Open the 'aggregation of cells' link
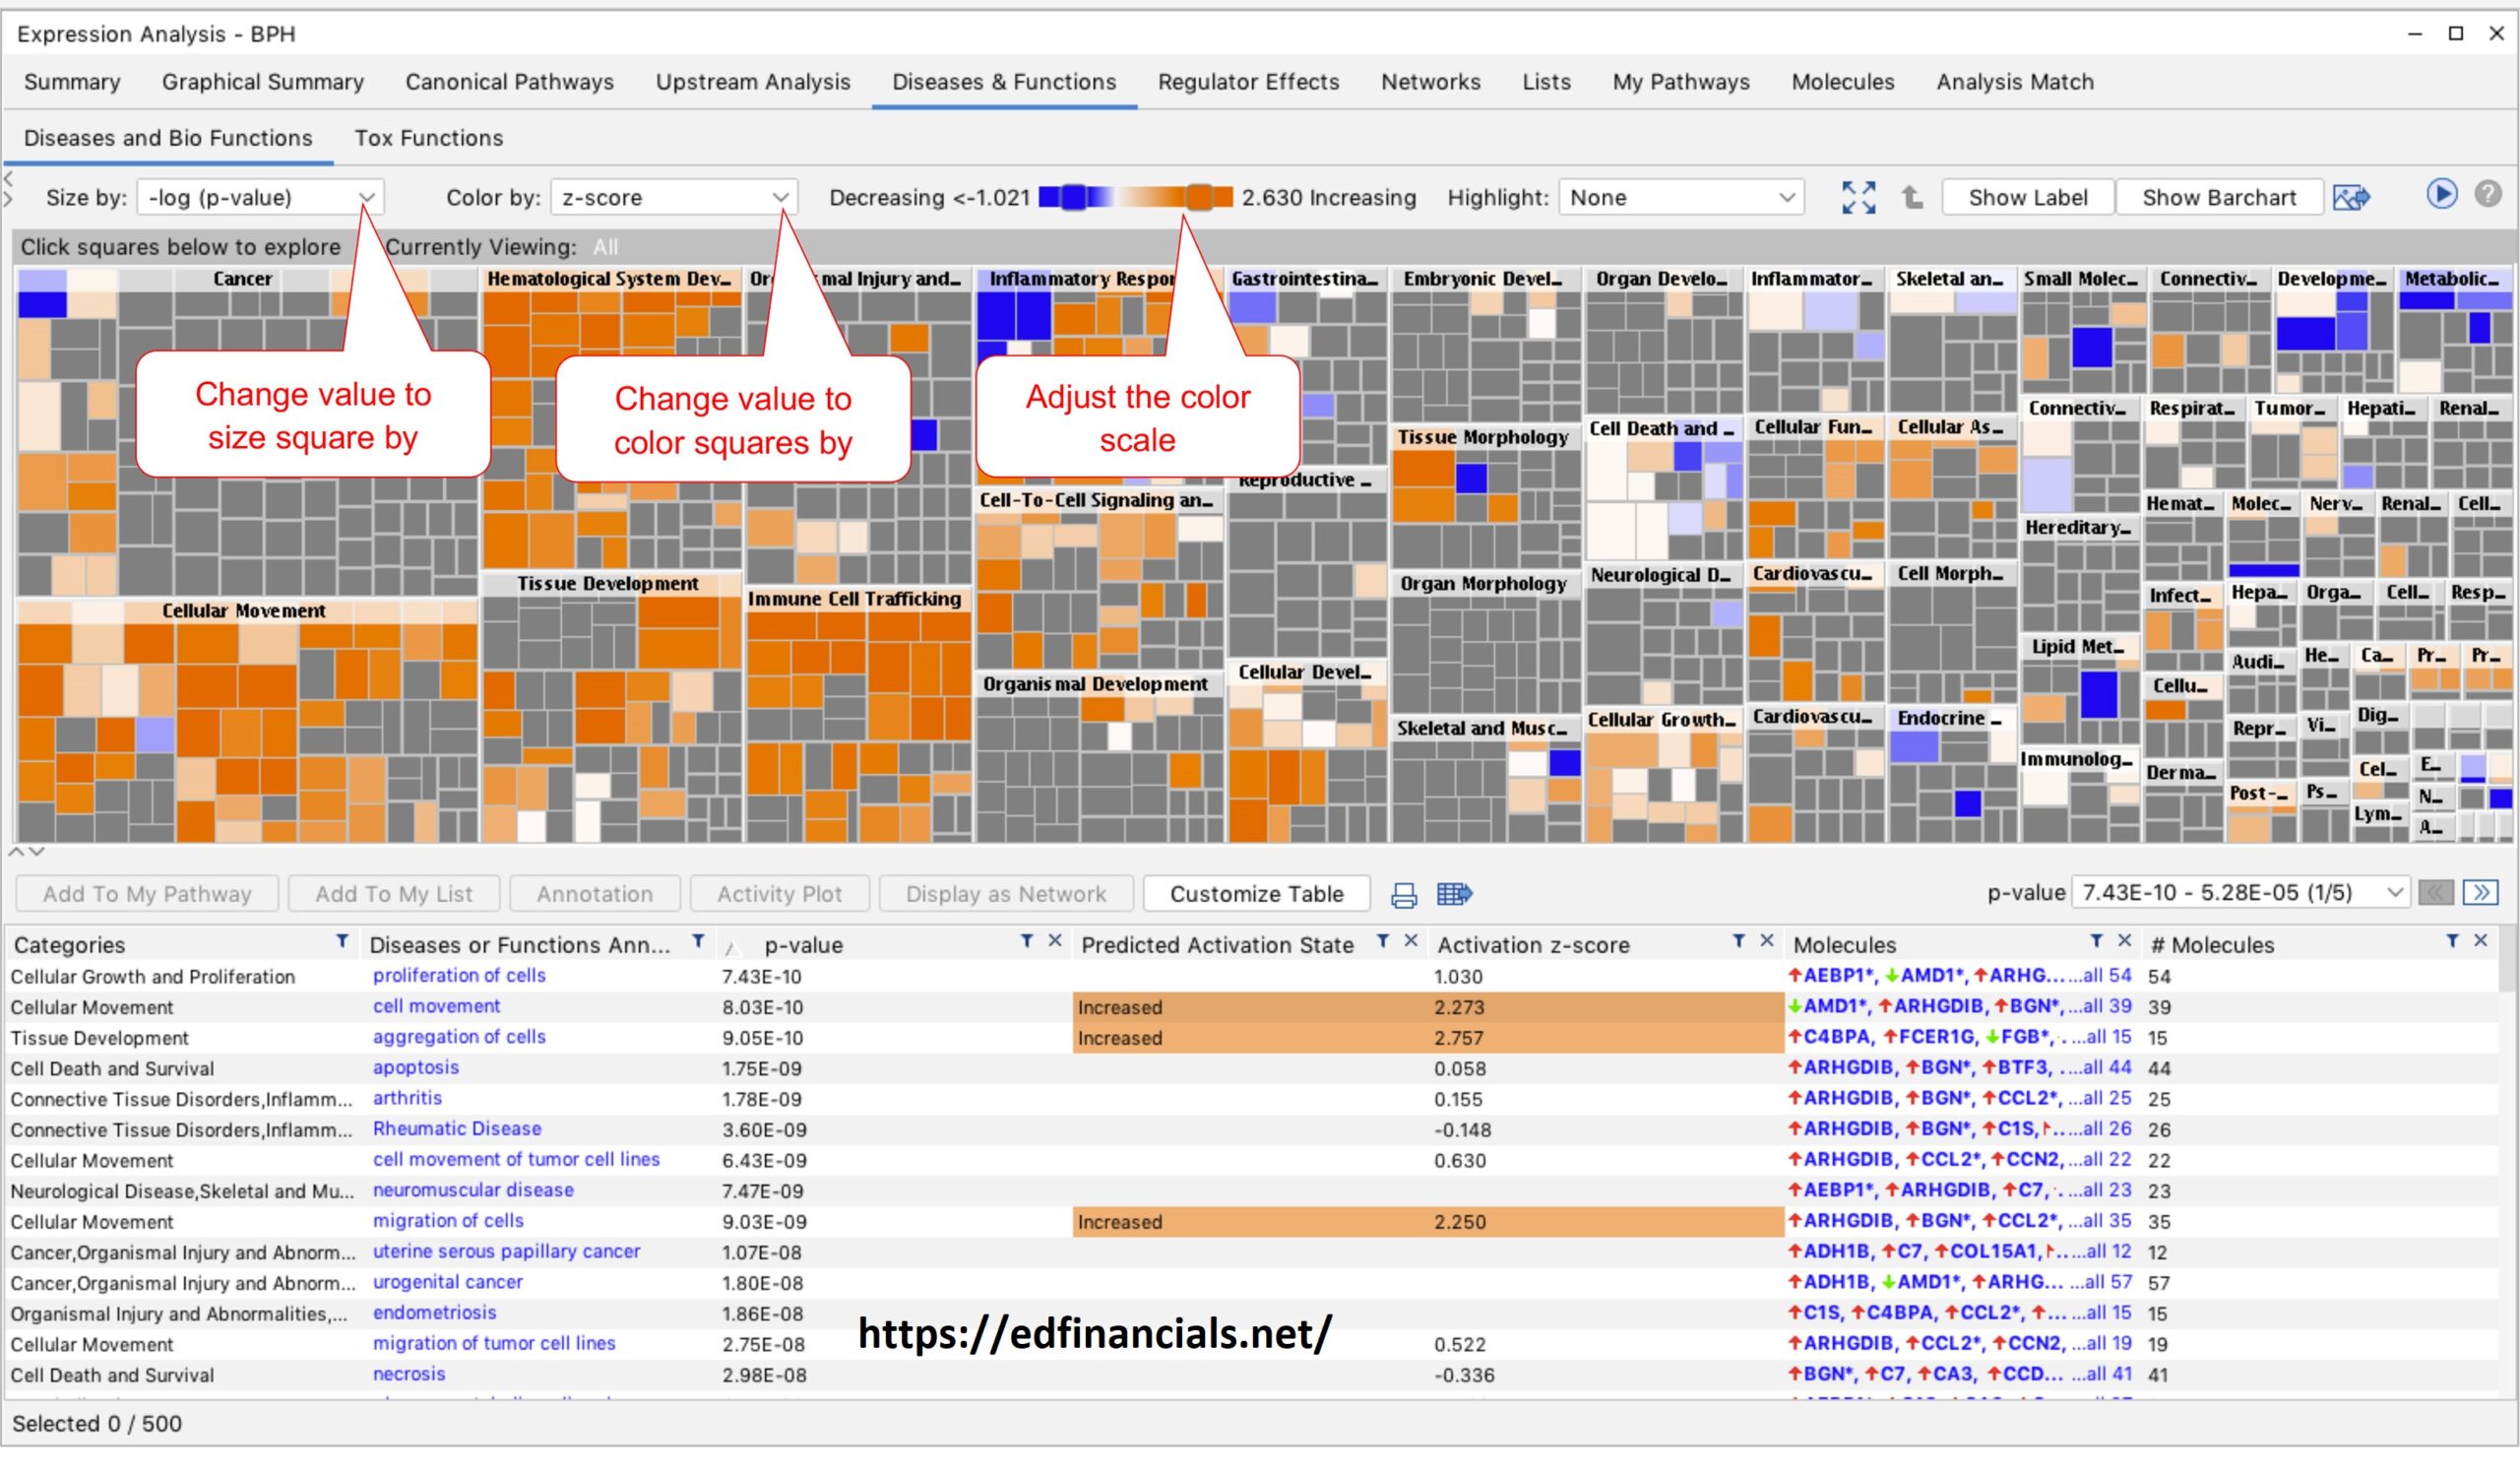 point(459,1038)
